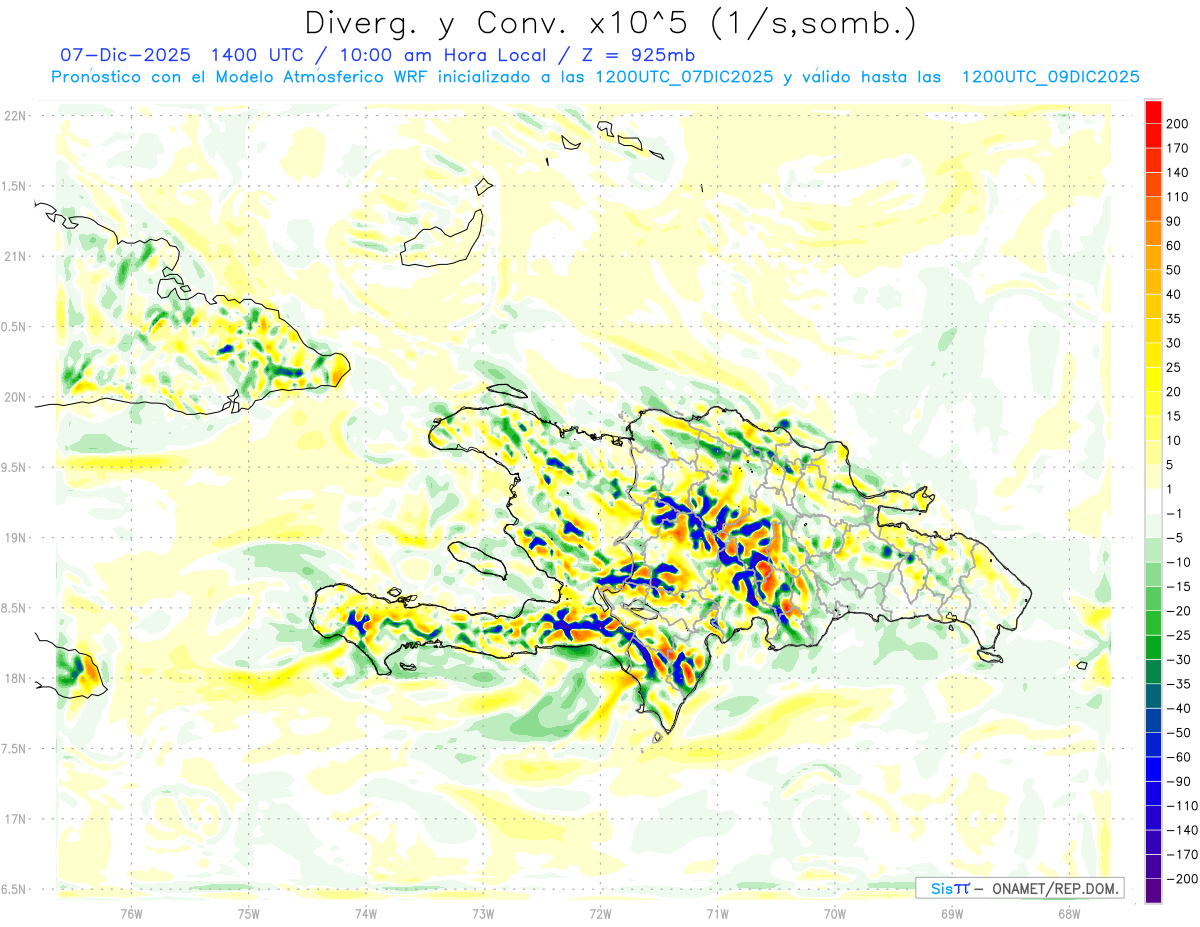Click the "1.5N" axis label
Image resolution: width=1200 pixels, height=927 pixels.
point(15,186)
